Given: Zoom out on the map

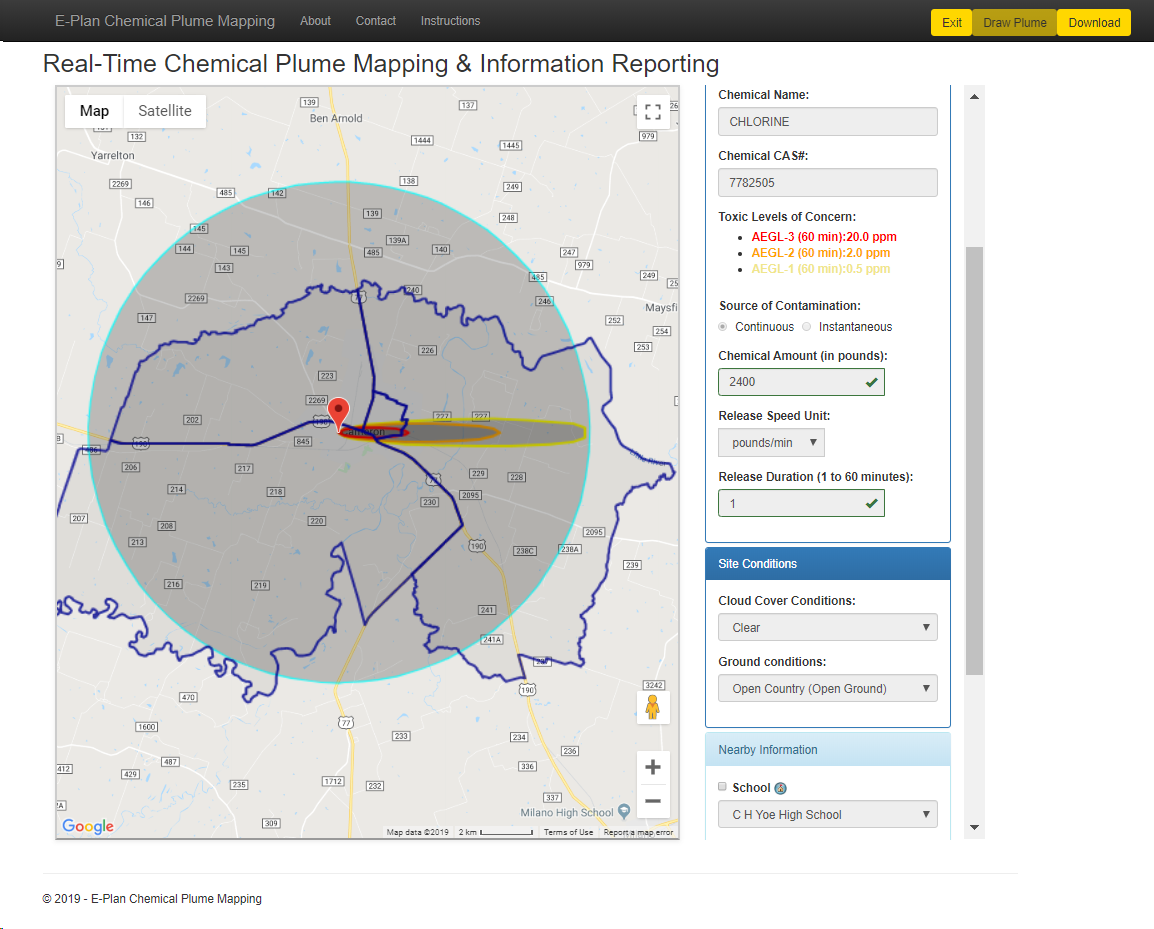Looking at the screenshot, I should pos(653,801).
